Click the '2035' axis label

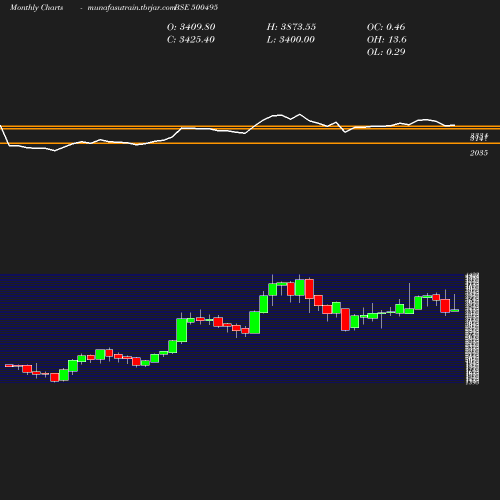tap(479, 153)
